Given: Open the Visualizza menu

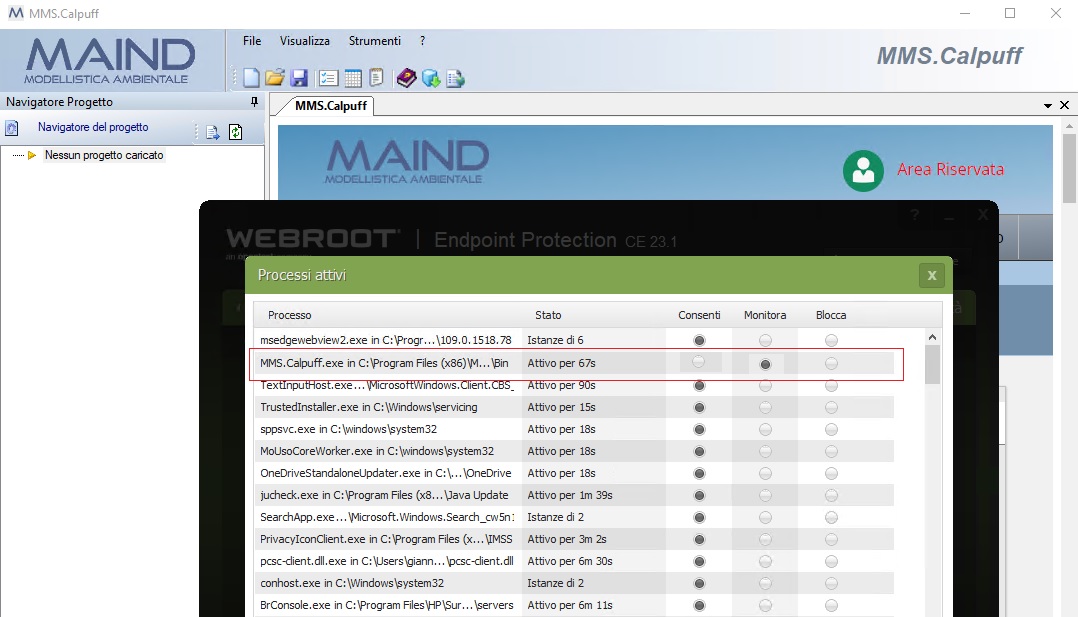Looking at the screenshot, I should [x=305, y=41].
